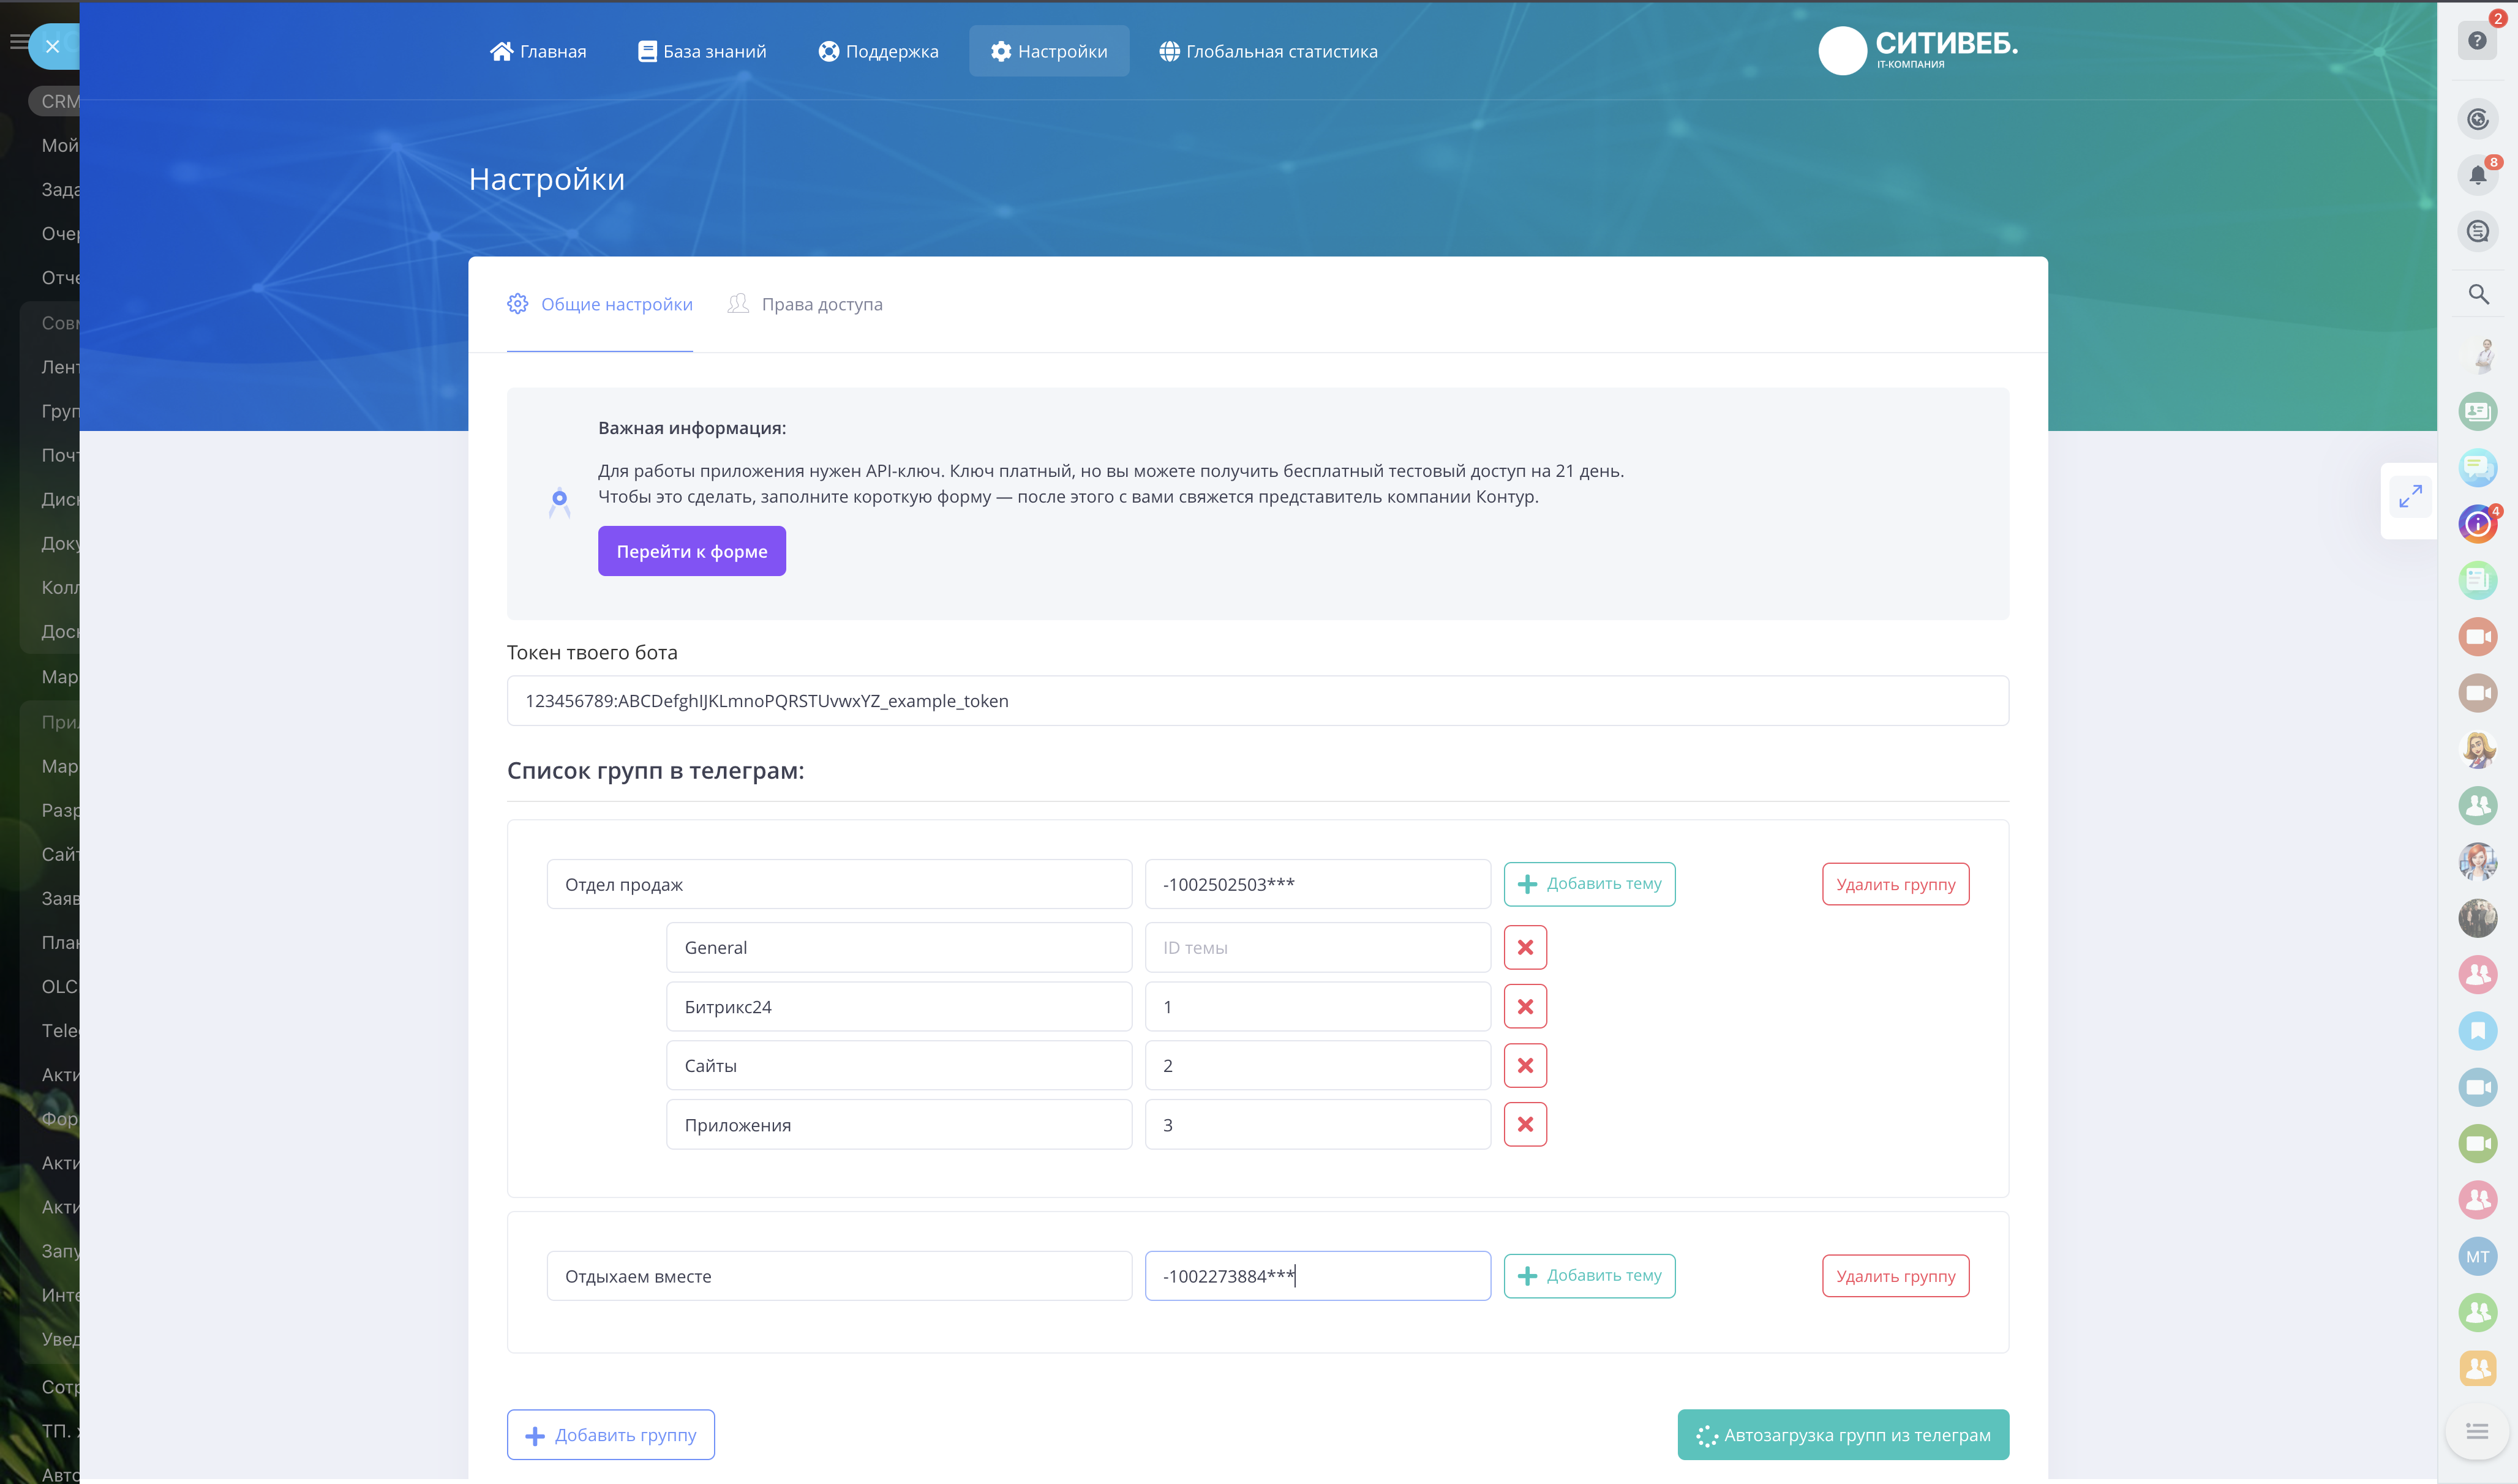Open the notifications bell icon

pyautogui.click(x=2477, y=175)
